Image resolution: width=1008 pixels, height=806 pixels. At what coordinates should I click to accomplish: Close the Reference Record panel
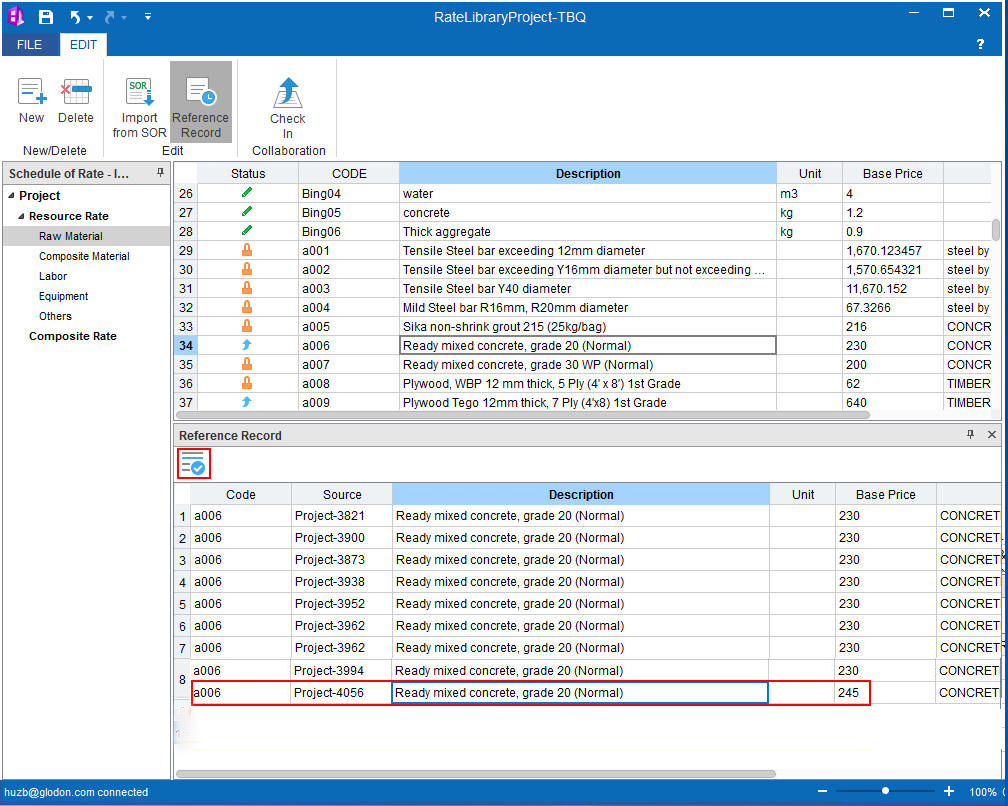pyautogui.click(x=992, y=435)
